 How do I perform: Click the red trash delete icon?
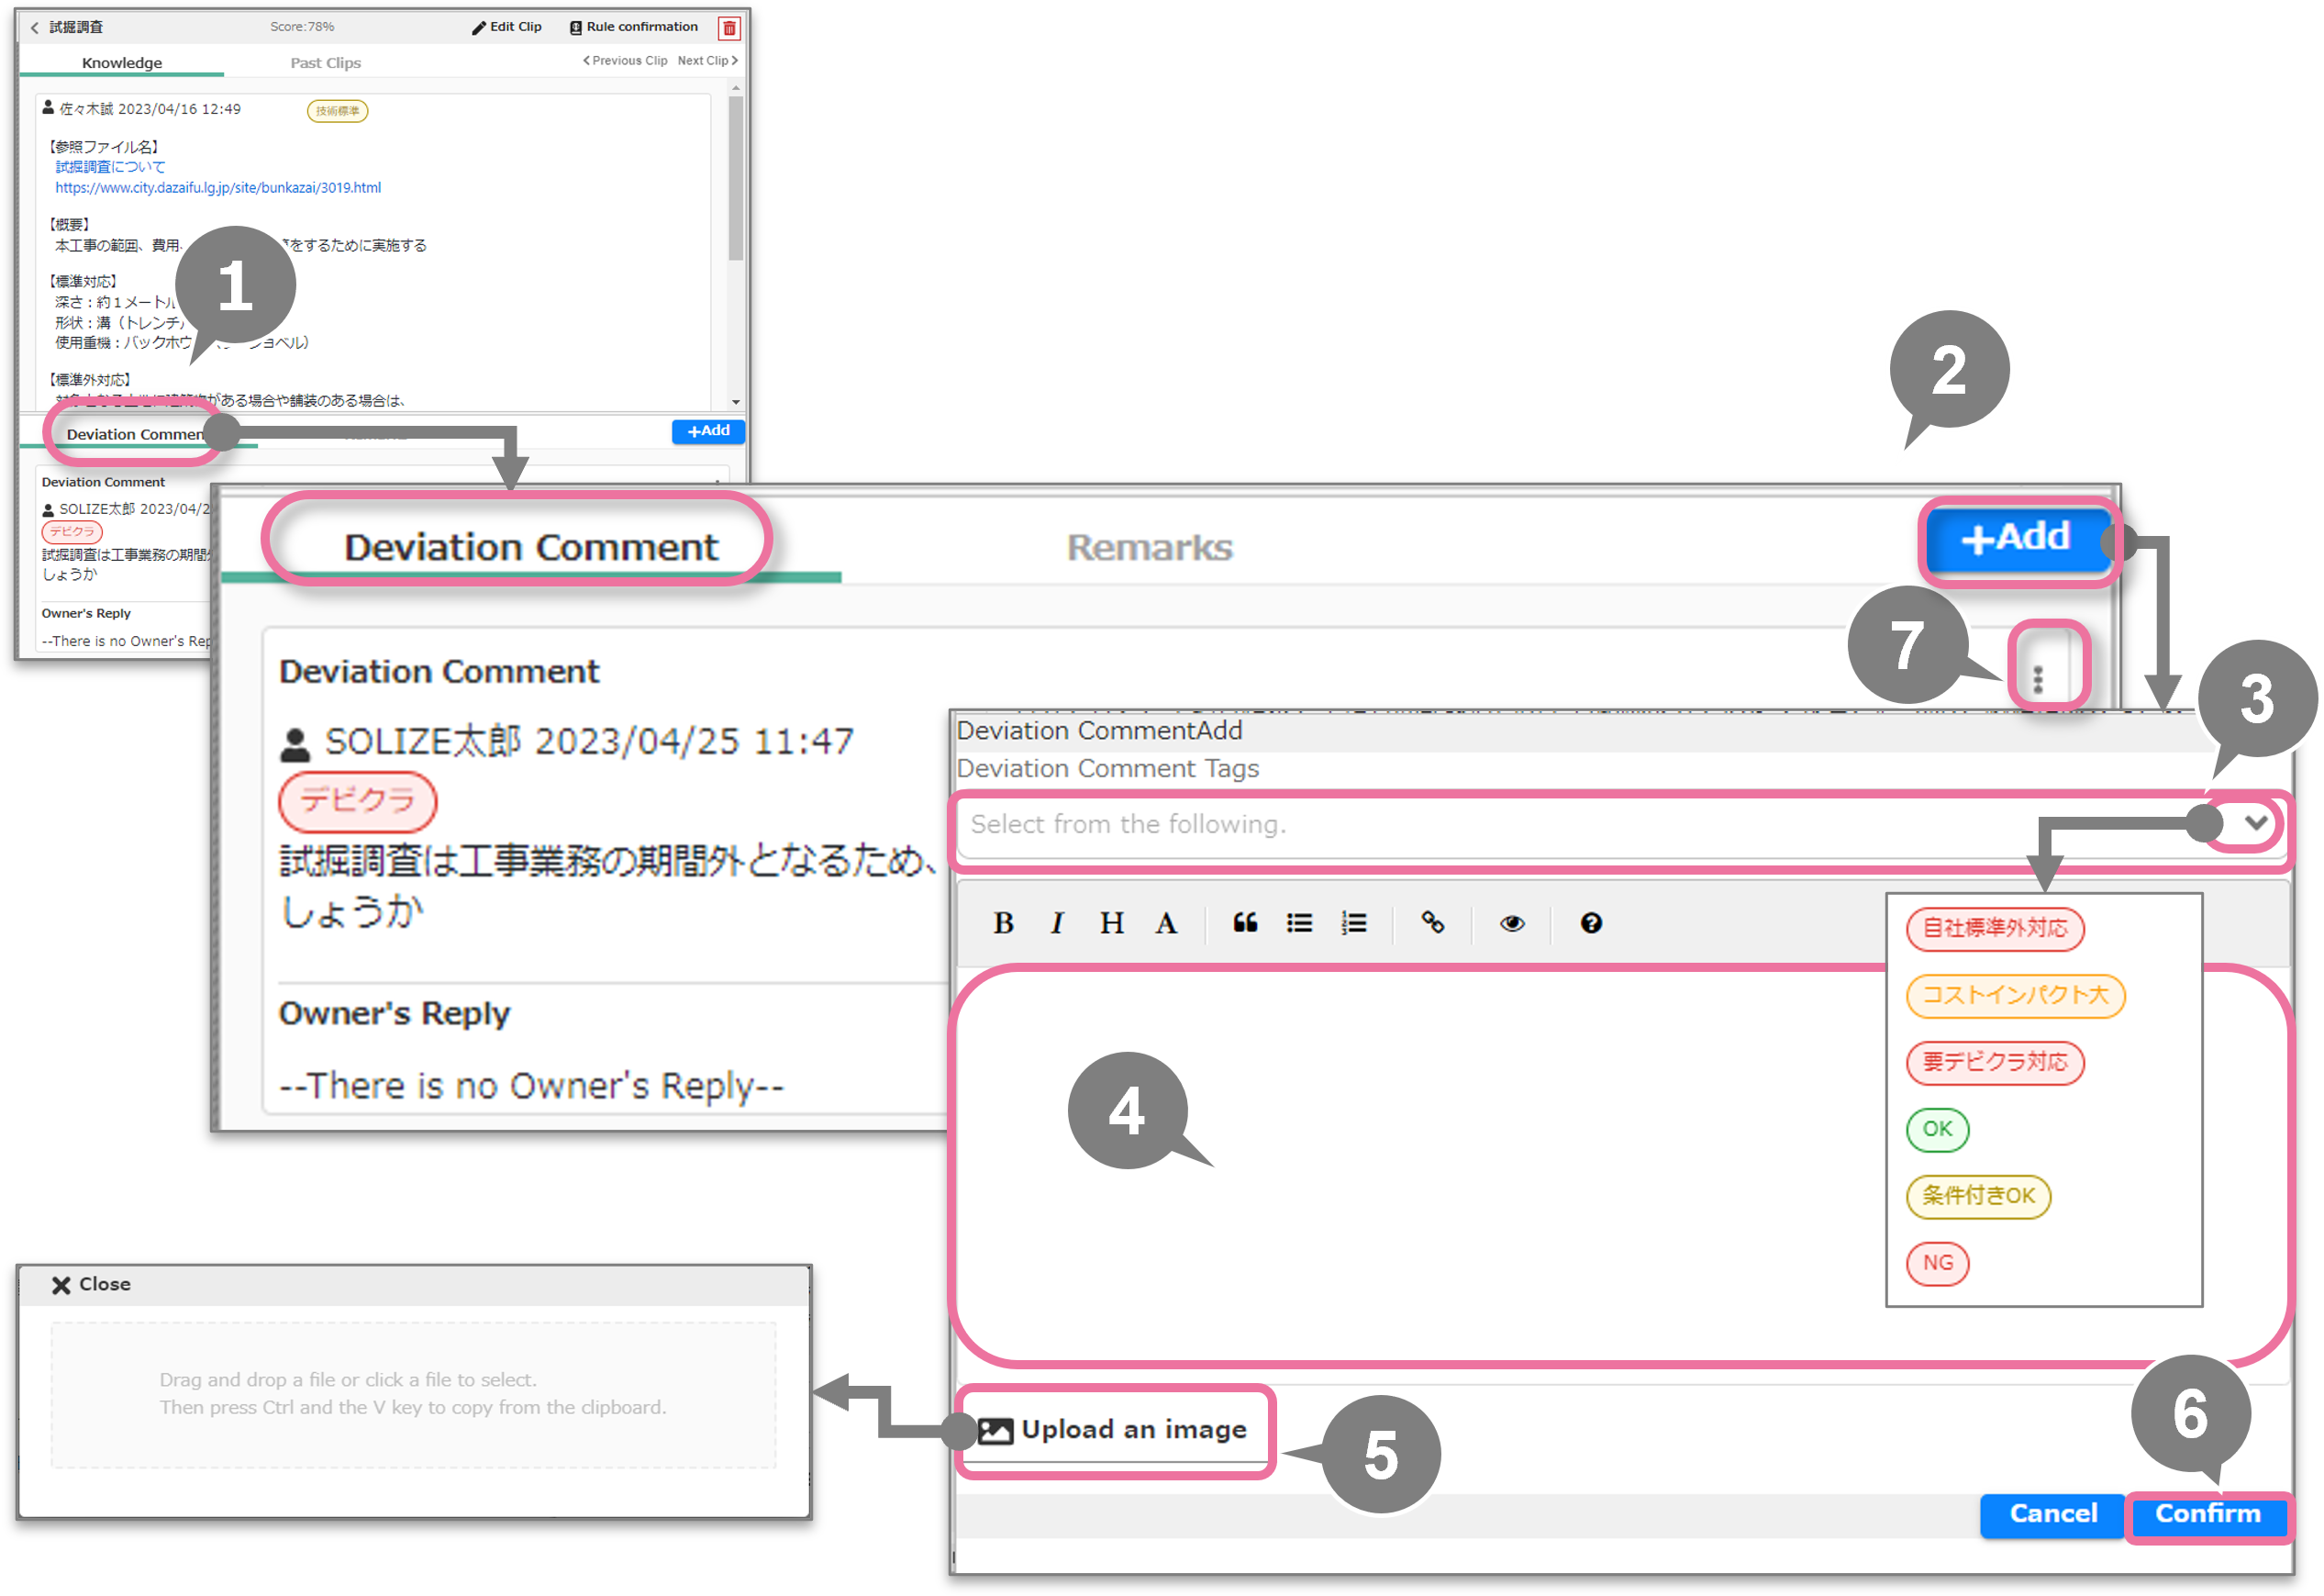pos(729,28)
